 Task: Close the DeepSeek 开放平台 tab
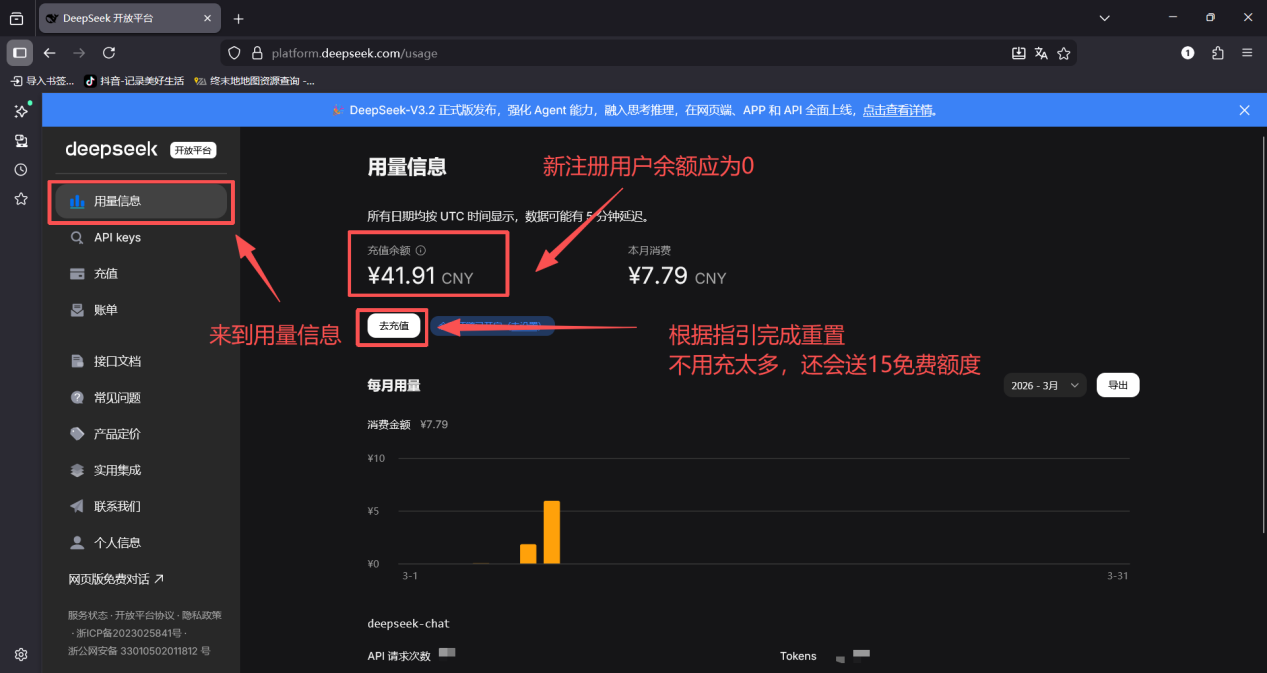207,19
